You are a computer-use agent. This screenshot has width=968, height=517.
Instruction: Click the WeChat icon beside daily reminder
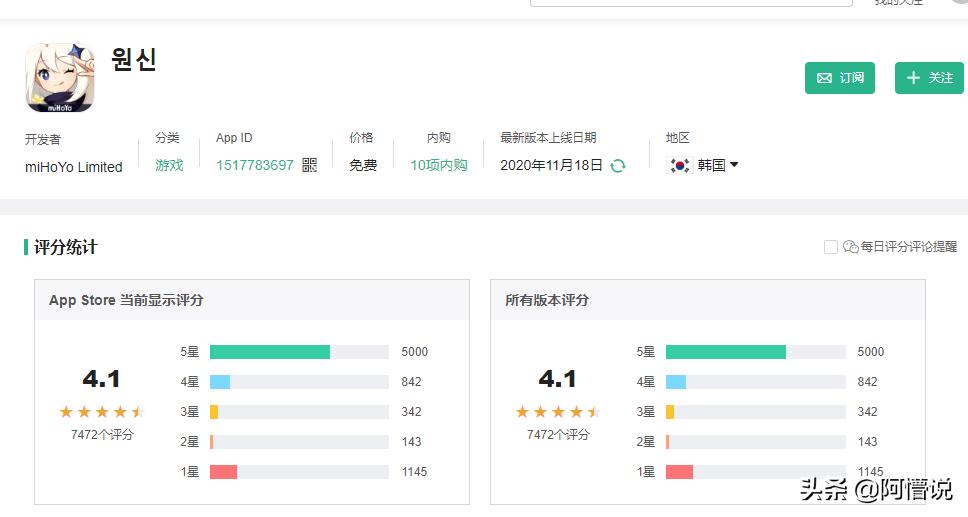coord(851,247)
